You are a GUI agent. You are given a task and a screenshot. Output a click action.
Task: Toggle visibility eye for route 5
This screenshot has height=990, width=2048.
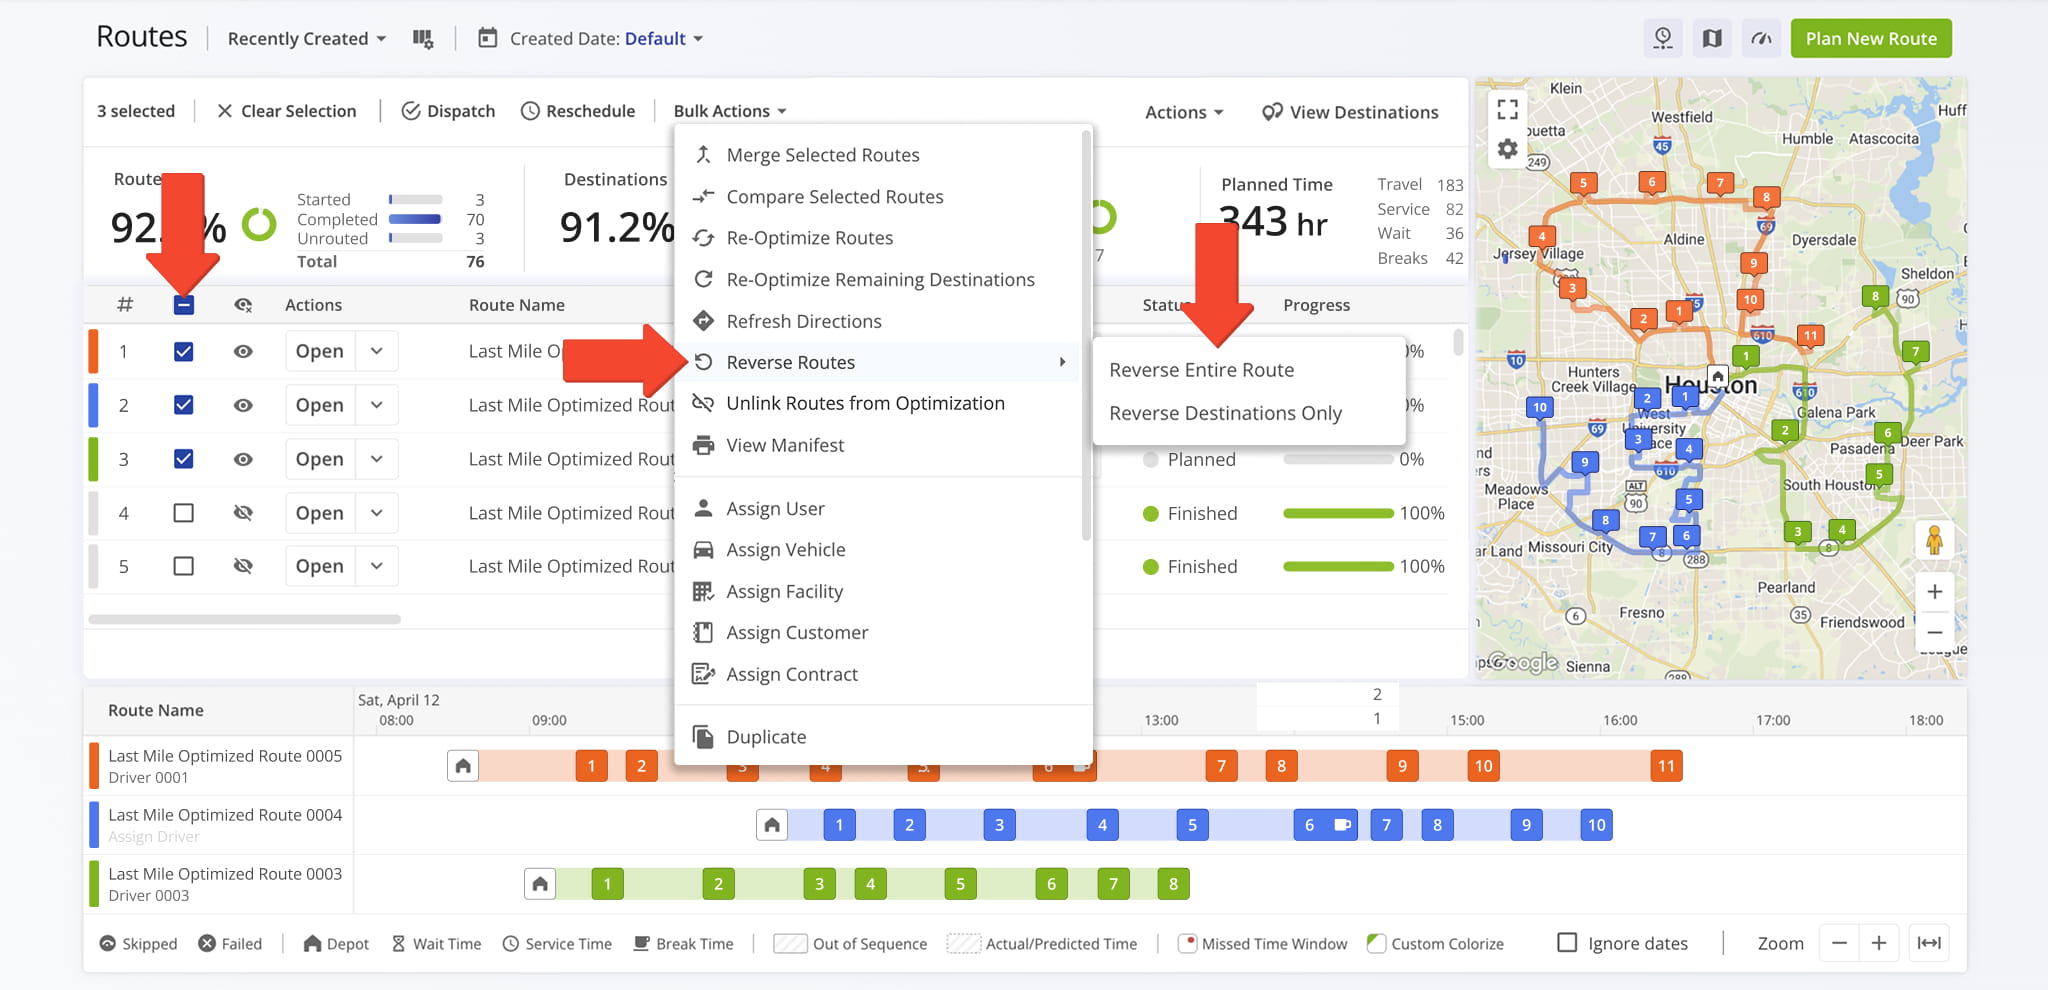coord(243,565)
